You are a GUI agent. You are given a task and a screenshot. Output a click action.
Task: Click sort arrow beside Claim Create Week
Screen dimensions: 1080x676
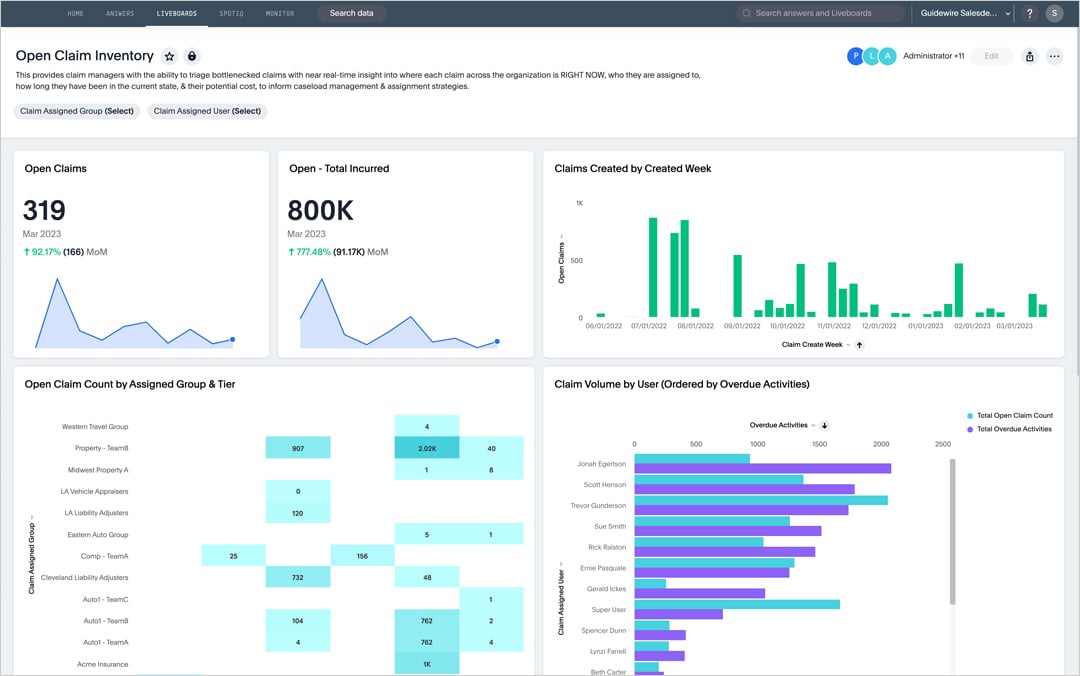859,345
